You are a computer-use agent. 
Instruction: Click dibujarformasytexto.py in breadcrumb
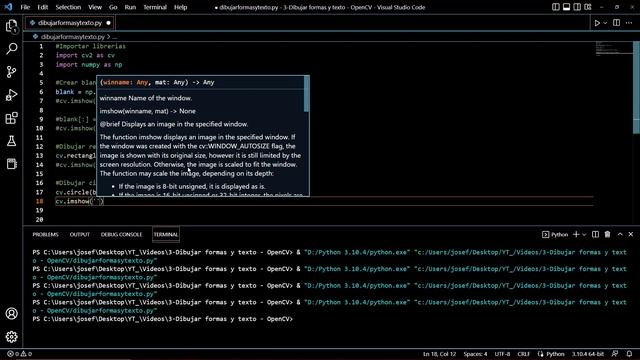(x=73, y=37)
